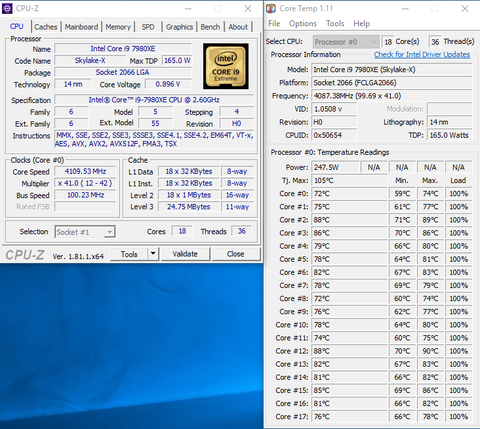Click the CPU-Z app icon in title bar

coord(7,8)
